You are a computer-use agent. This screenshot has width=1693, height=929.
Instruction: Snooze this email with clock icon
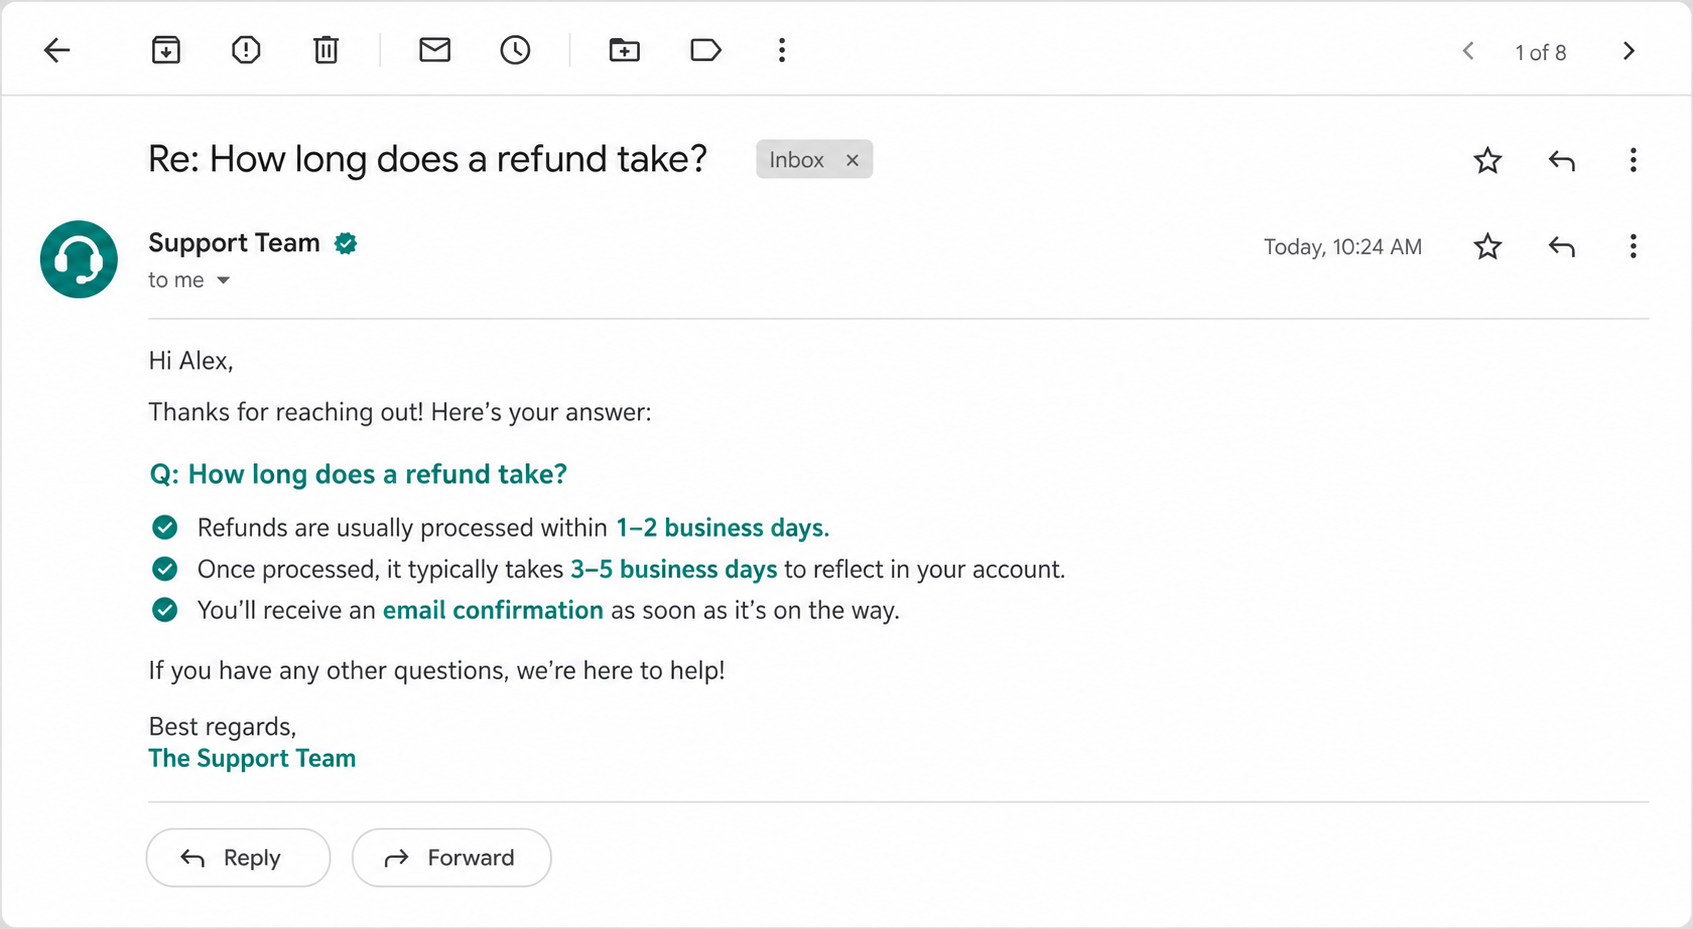[x=515, y=50]
